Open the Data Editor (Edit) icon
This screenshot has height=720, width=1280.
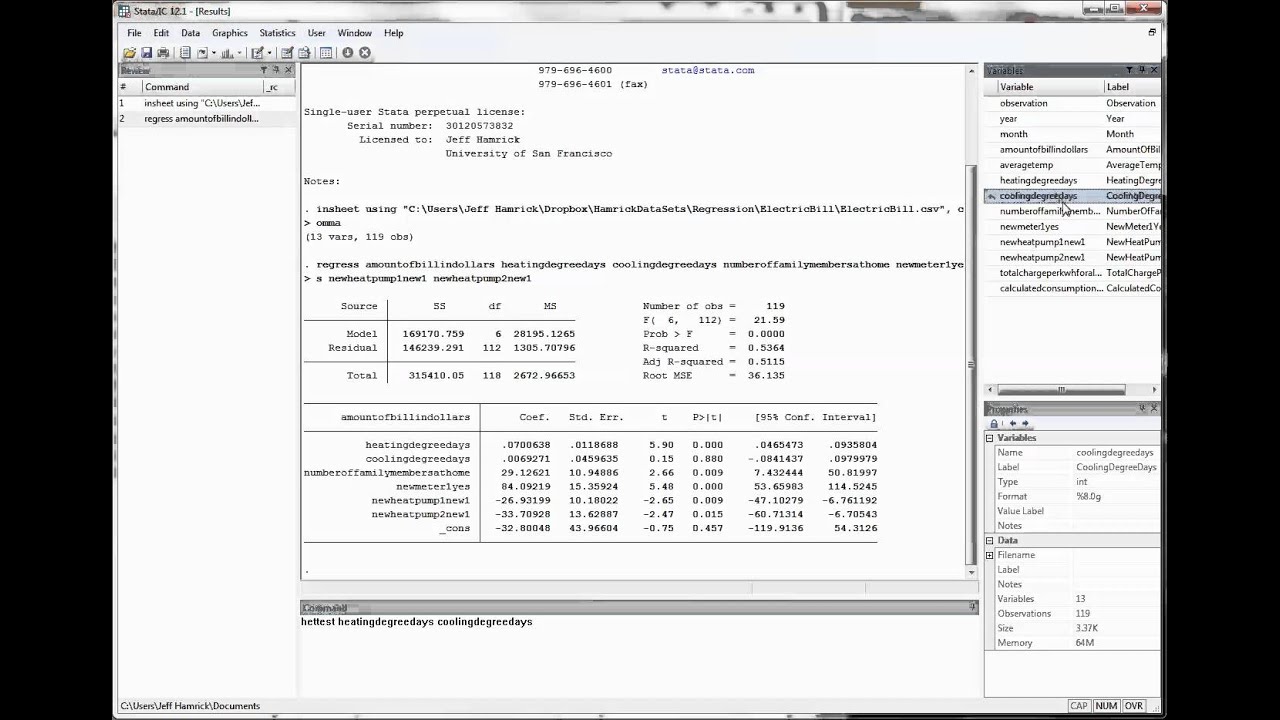287,53
